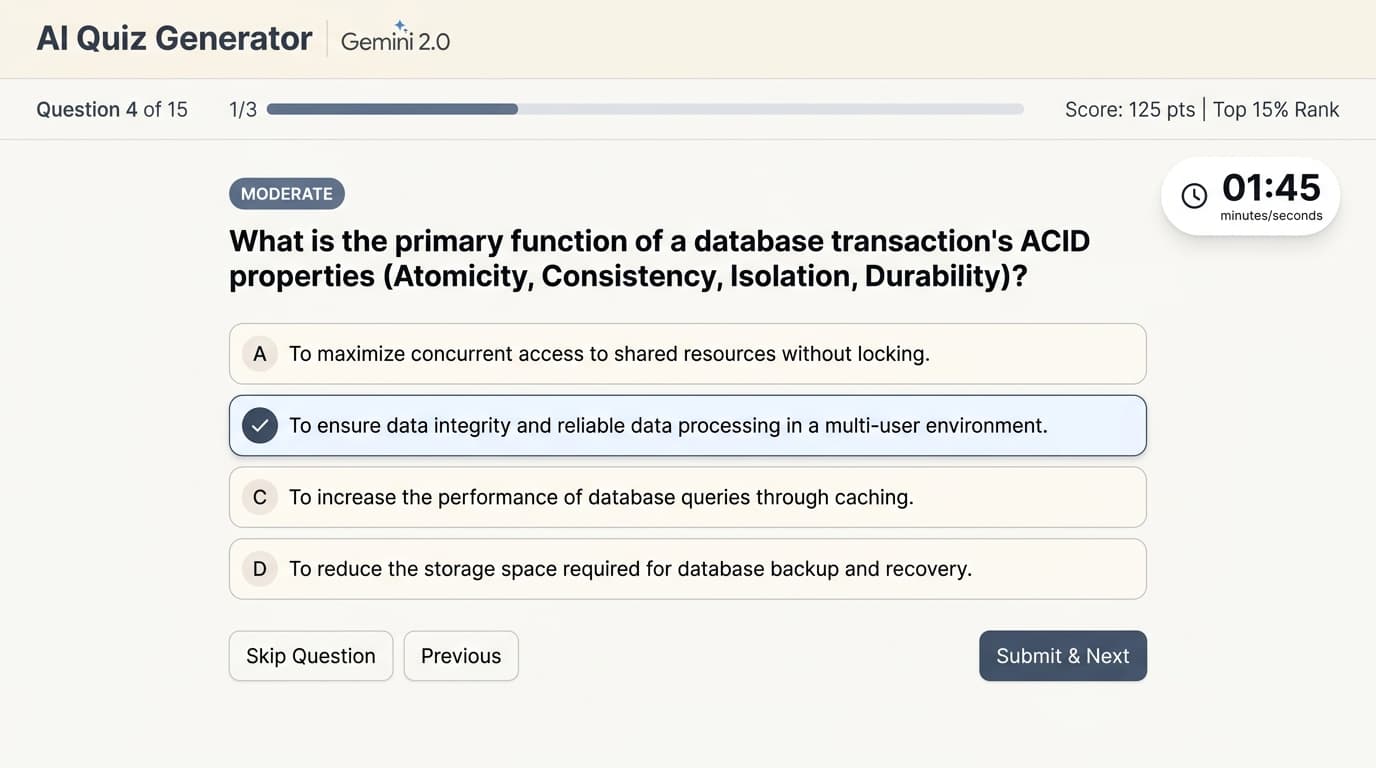
Task: Click the quiz progress bar
Action: pyautogui.click(x=645, y=109)
